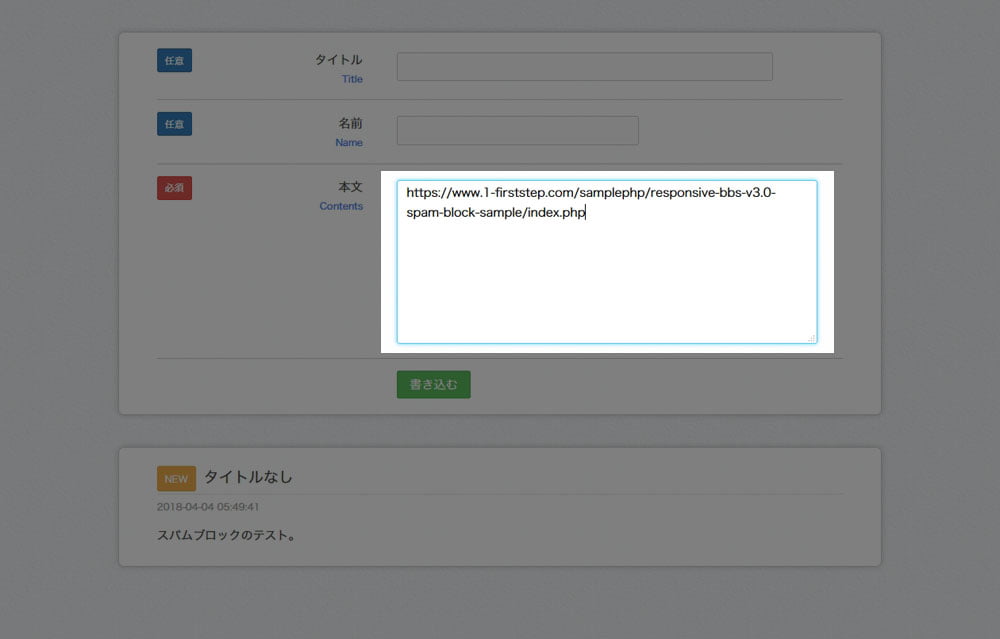Click the post text スパムブロックのテスト。

click(226, 535)
